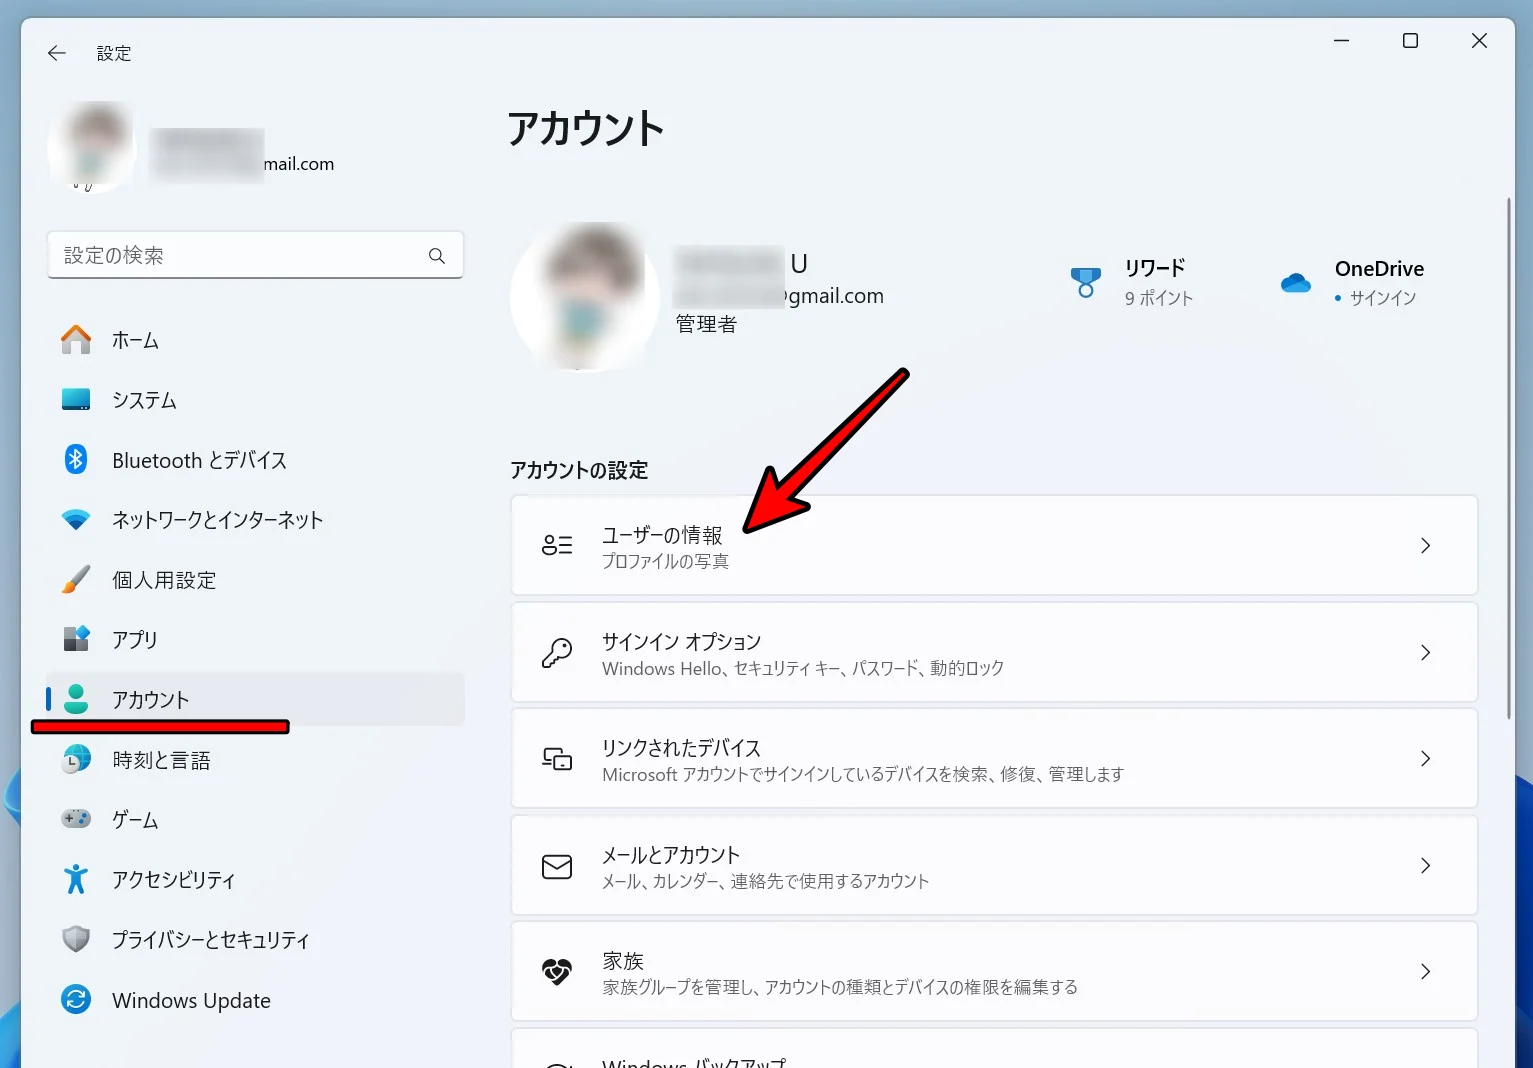Open アクセシビリティ via its person icon

tap(75, 879)
